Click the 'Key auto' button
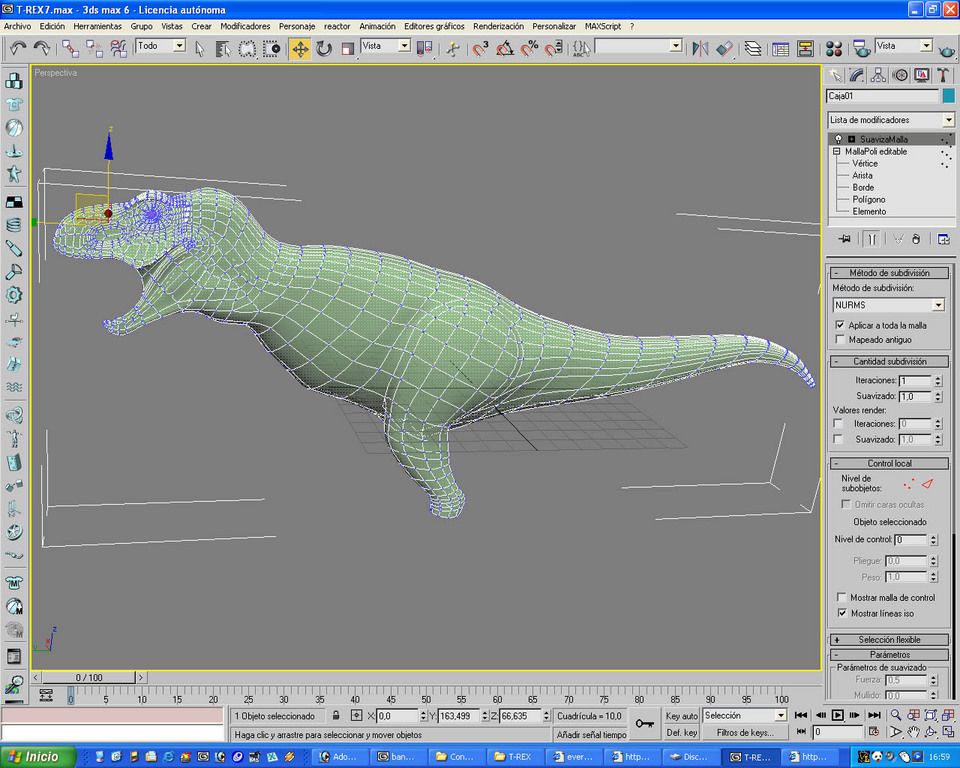The image size is (960, 768). (x=681, y=716)
